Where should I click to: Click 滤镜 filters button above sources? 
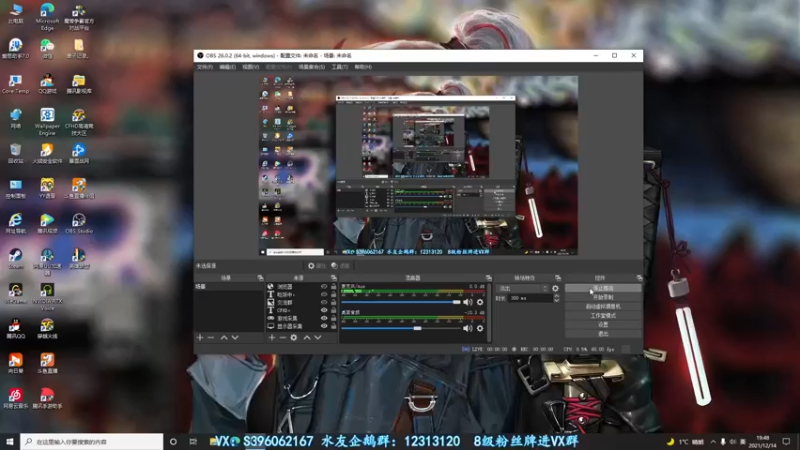(340, 266)
